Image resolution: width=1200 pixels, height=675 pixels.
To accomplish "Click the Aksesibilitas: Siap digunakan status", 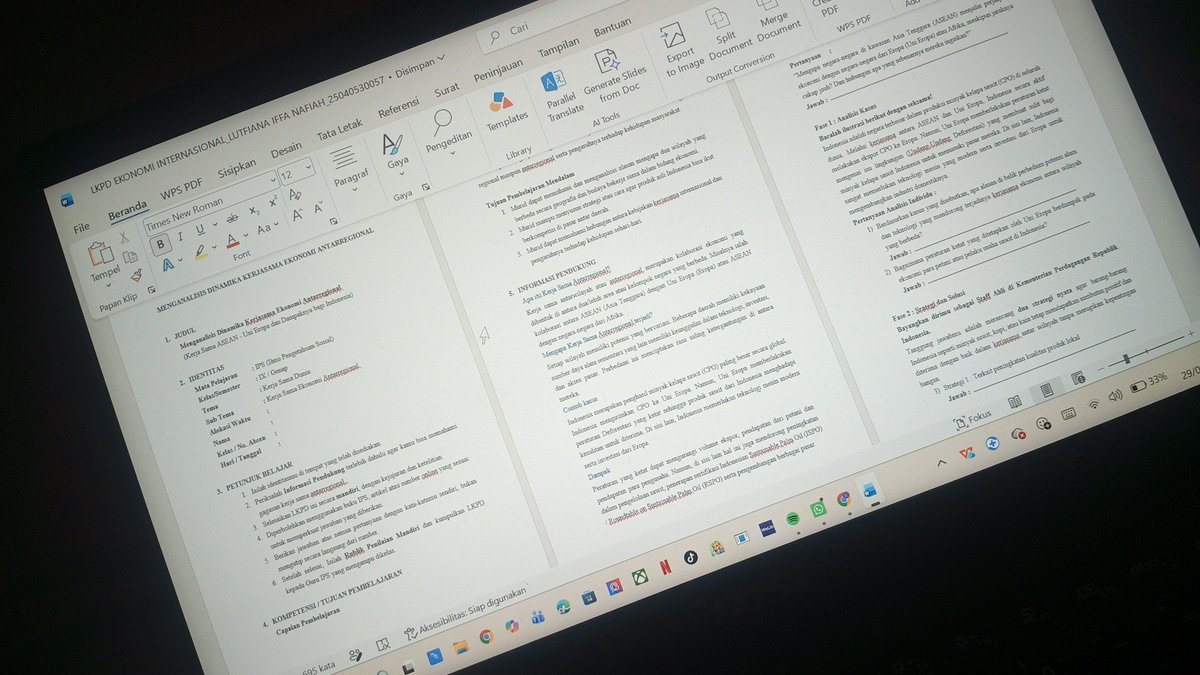I will pyautogui.click(x=465, y=611).
